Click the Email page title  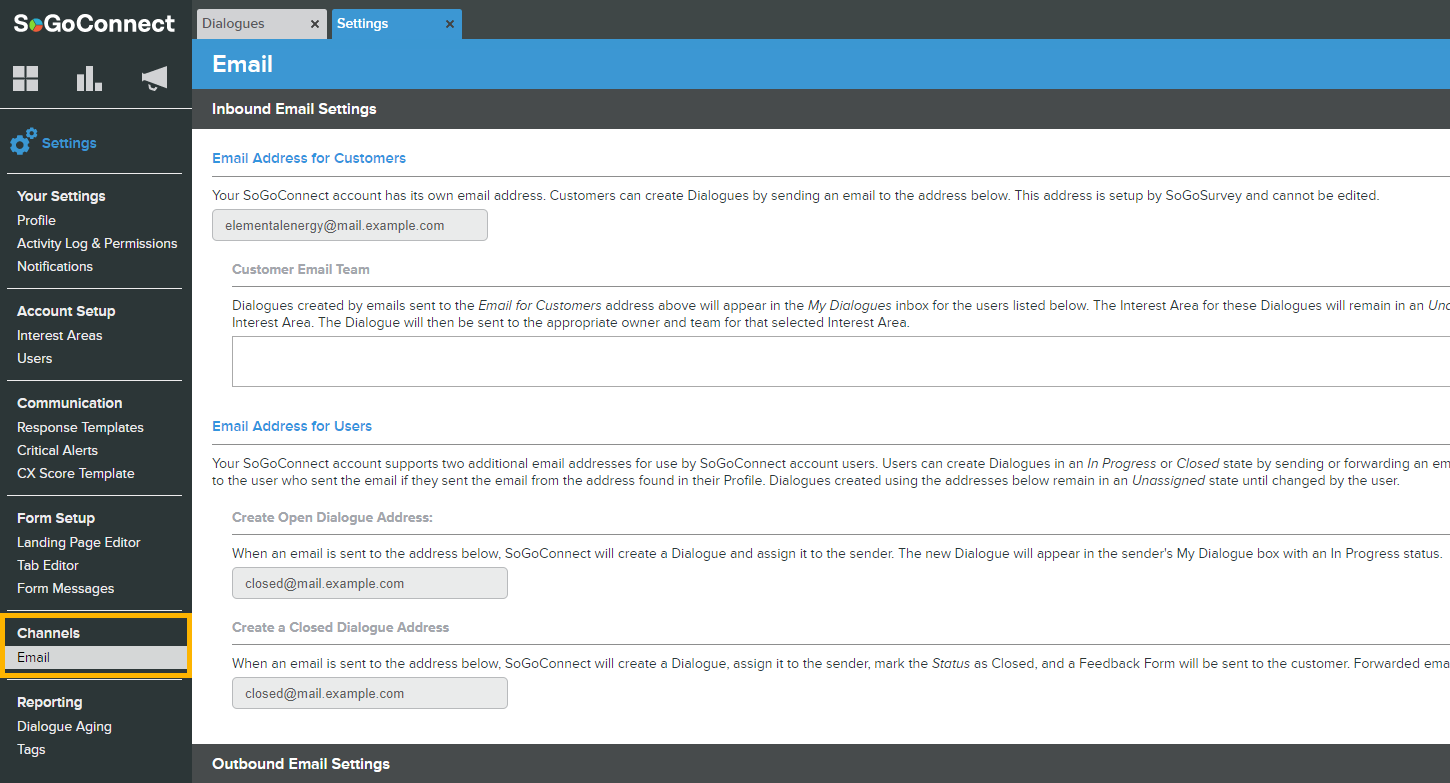click(x=243, y=64)
